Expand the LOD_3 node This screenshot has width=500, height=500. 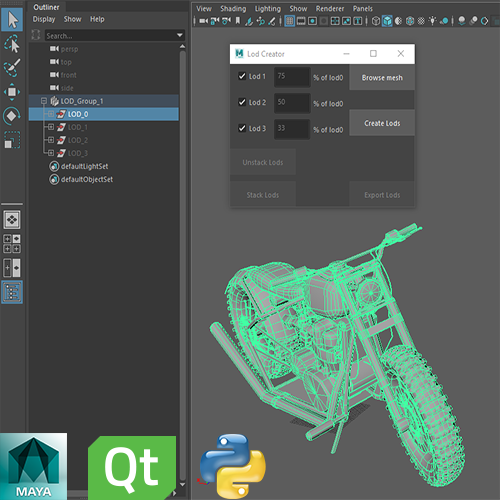[51, 153]
